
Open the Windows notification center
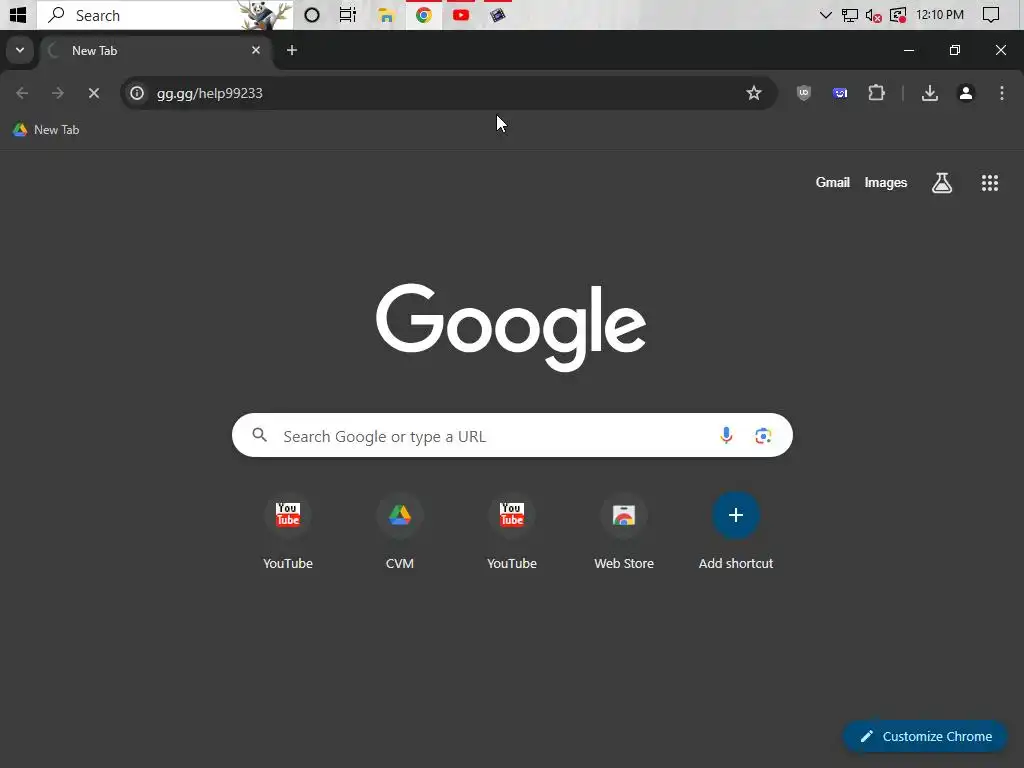[991, 14]
